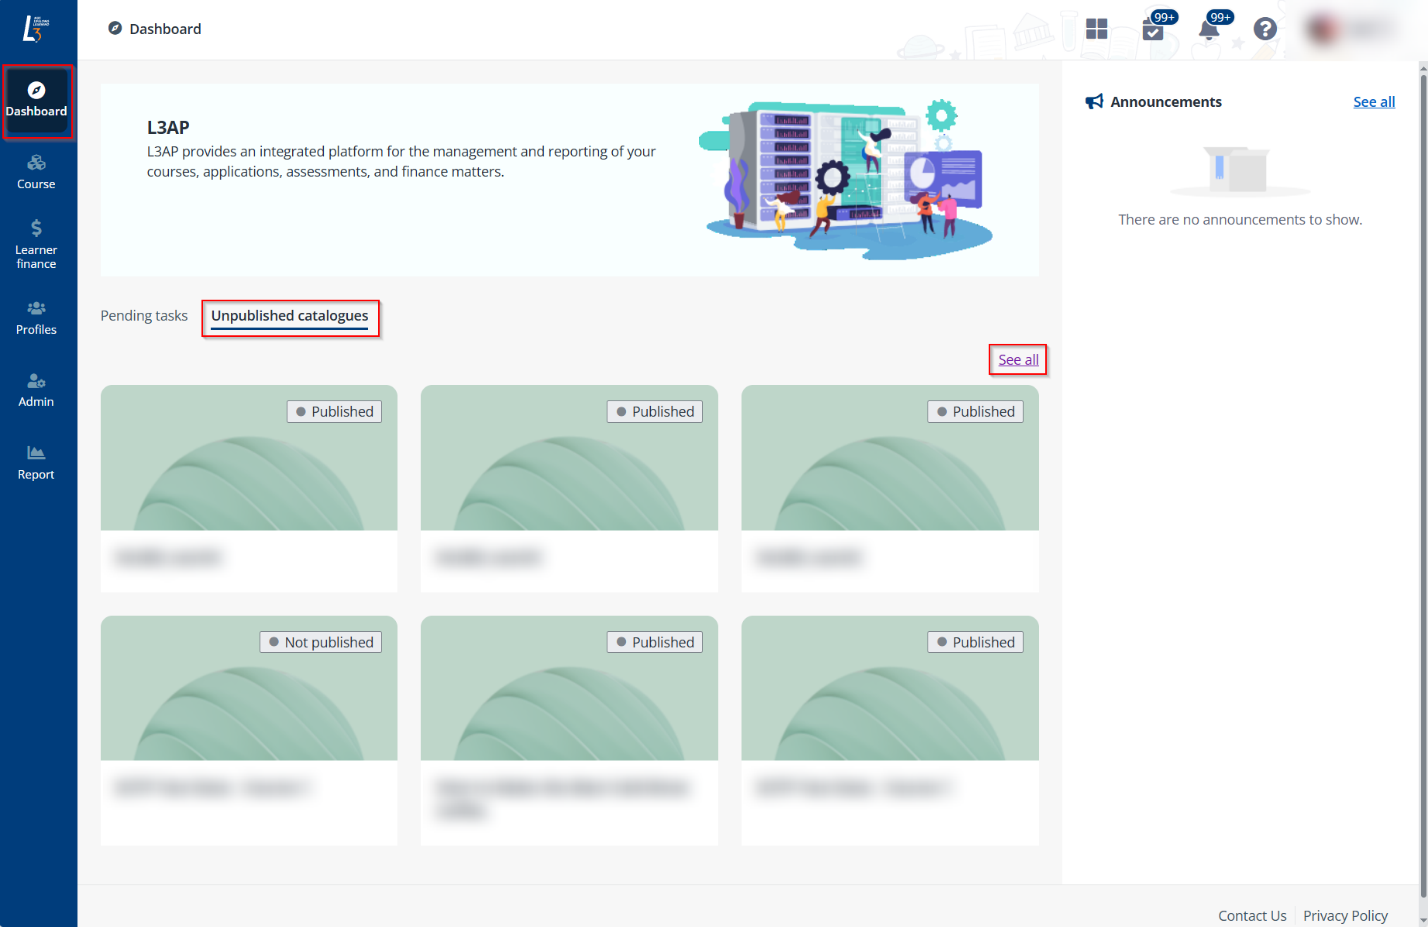Click the help question mark icon
1428x927 pixels.
[x=1265, y=29]
